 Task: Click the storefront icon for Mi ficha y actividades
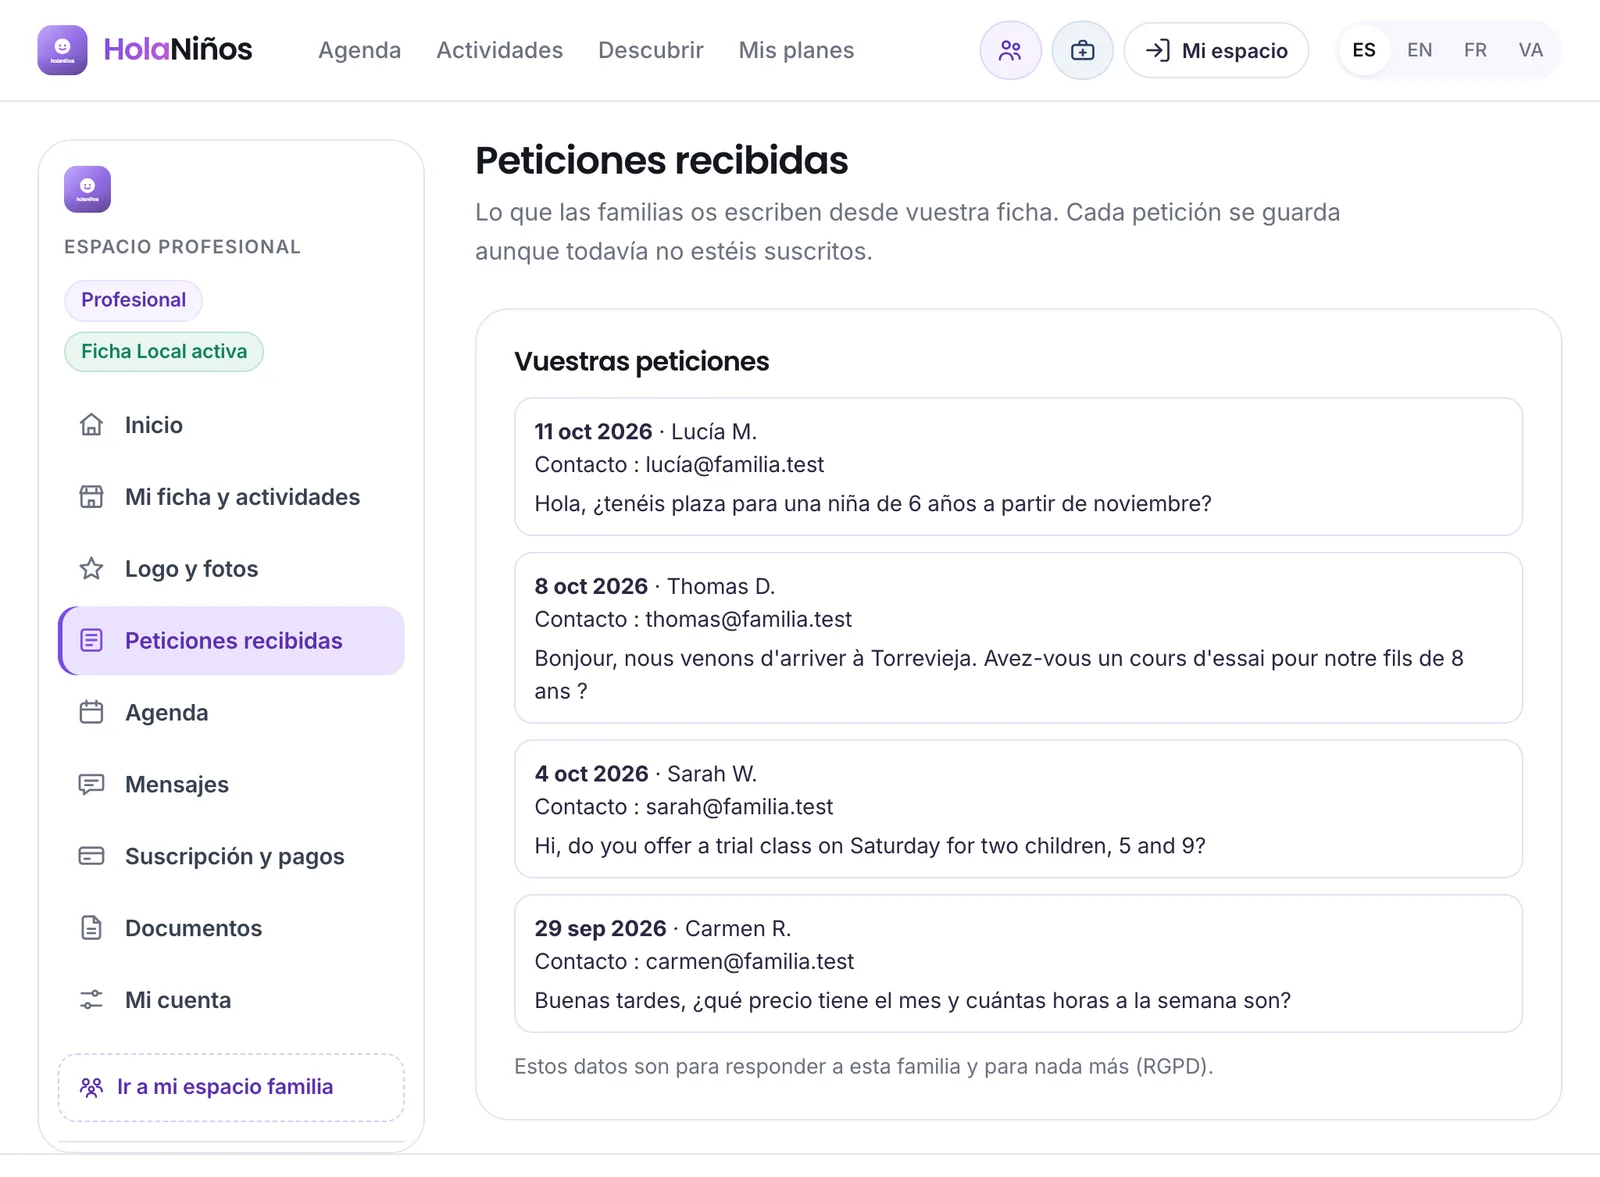[91, 497]
